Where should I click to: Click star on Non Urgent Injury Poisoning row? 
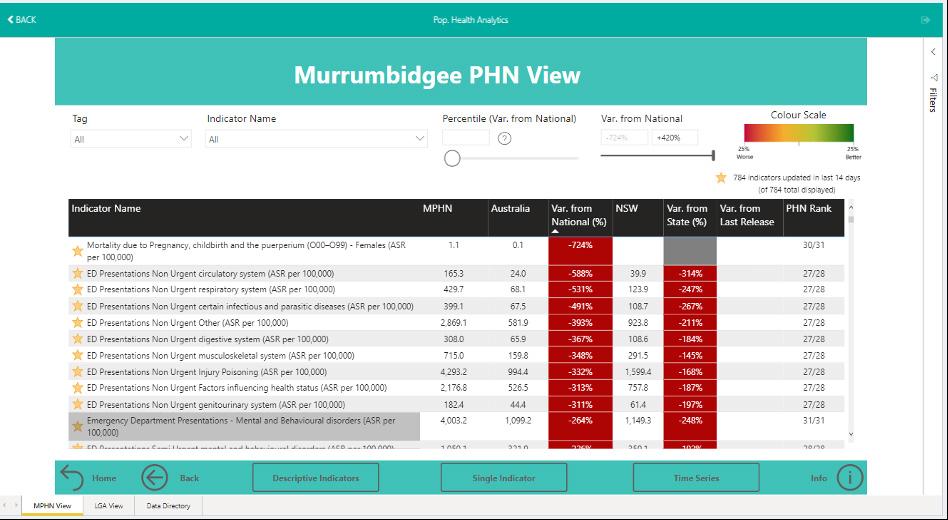point(77,372)
